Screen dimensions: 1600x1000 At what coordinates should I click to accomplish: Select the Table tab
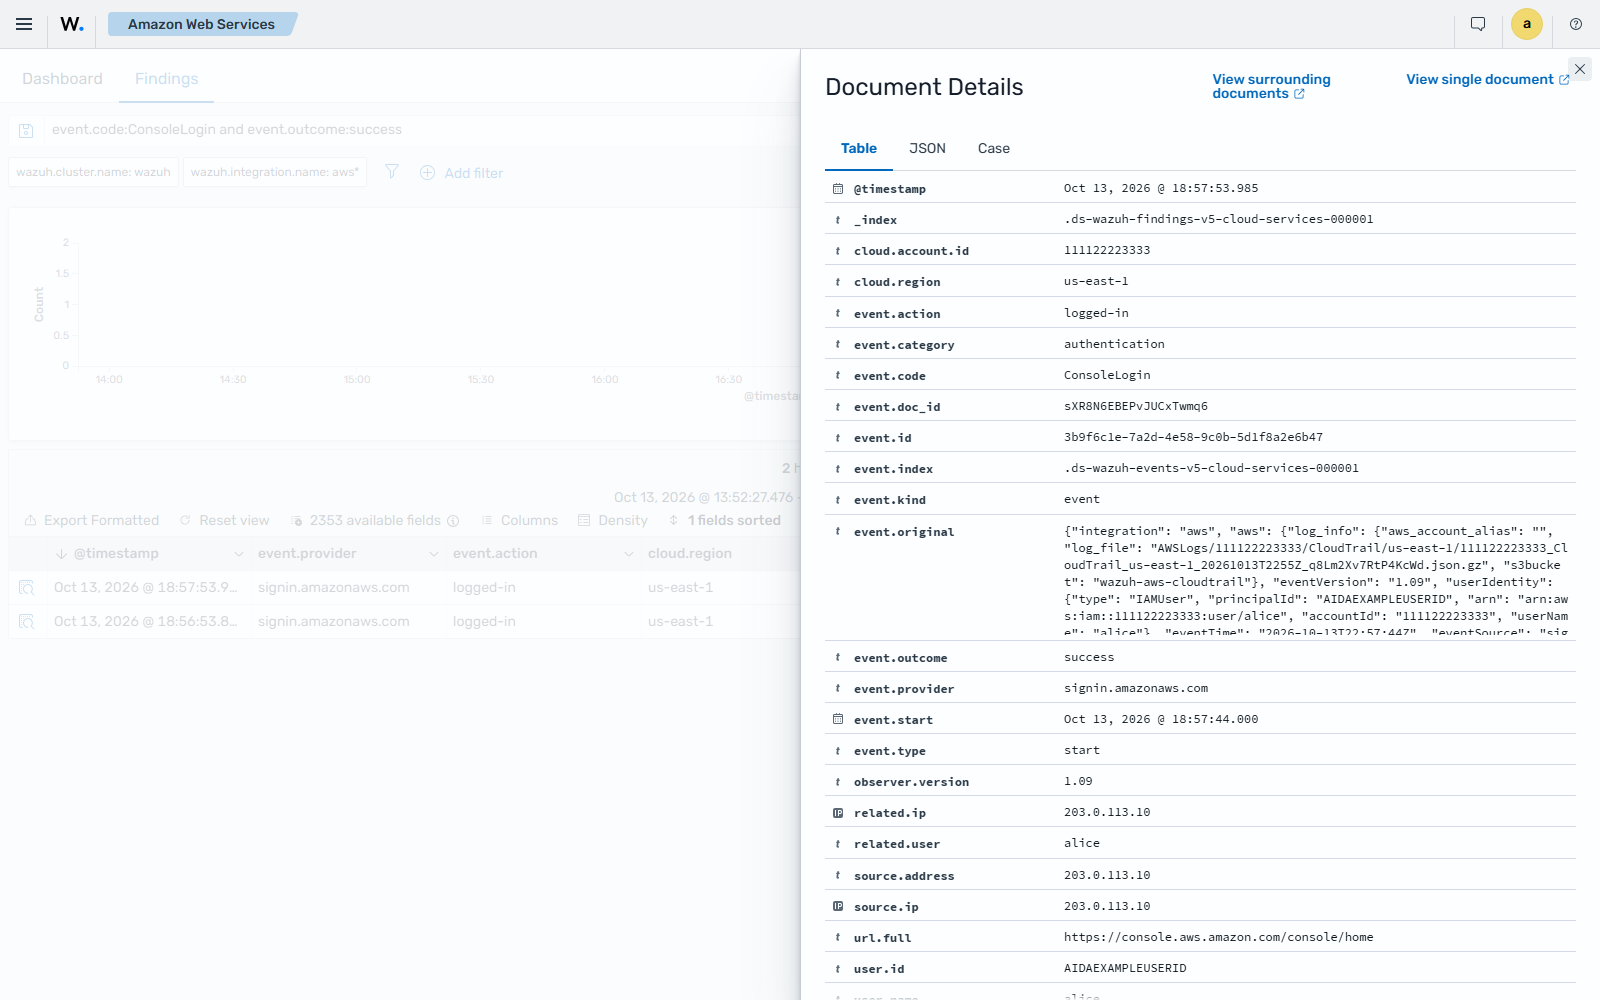coord(859,148)
